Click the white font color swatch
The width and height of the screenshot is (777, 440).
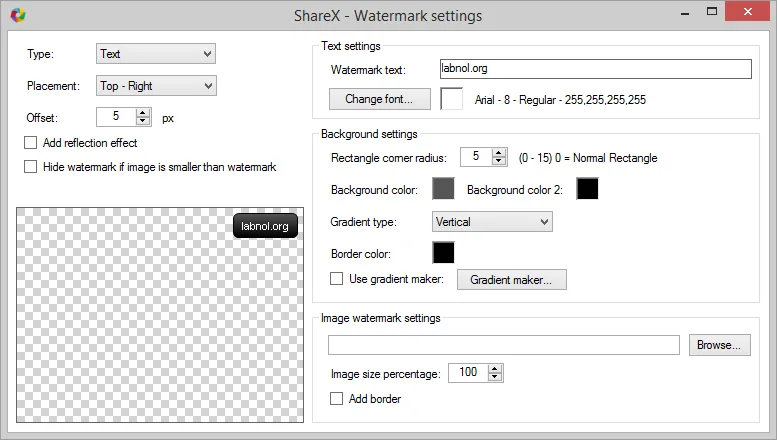pyautogui.click(x=451, y=99)
